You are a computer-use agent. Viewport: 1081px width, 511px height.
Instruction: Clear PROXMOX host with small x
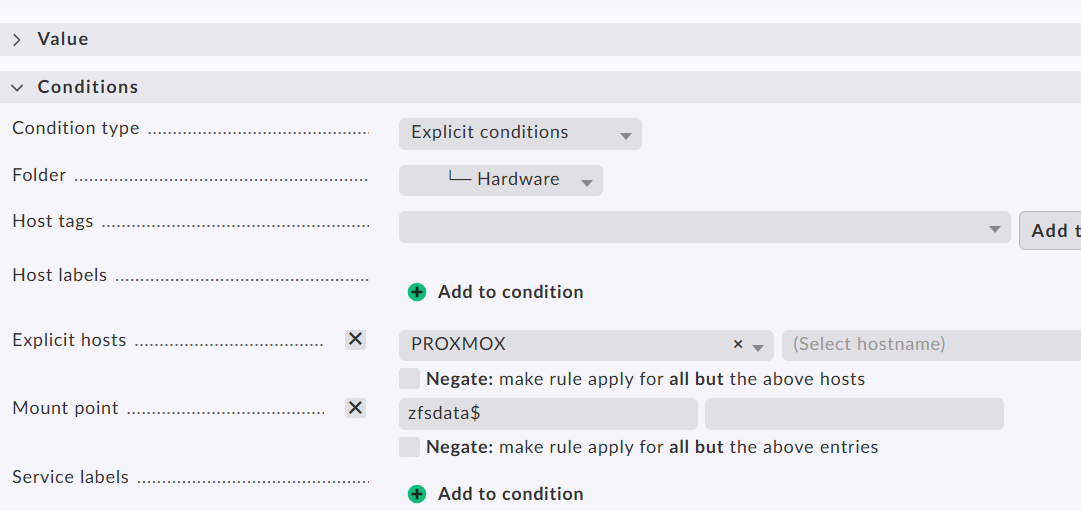738,344
